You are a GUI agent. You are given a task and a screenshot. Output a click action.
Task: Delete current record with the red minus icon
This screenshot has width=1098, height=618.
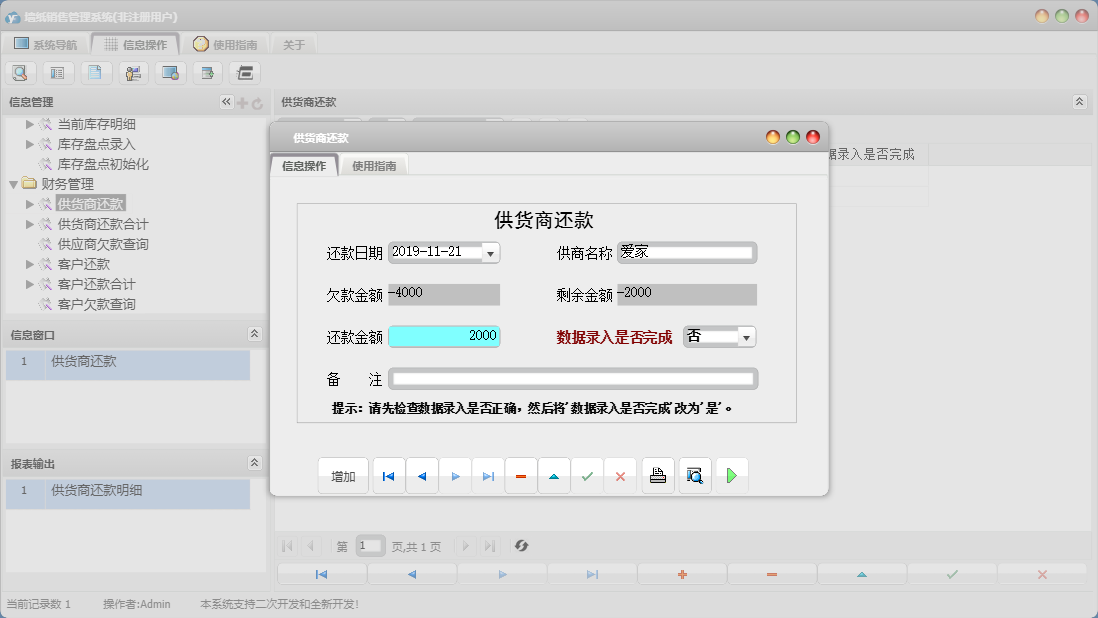point(520,476)
